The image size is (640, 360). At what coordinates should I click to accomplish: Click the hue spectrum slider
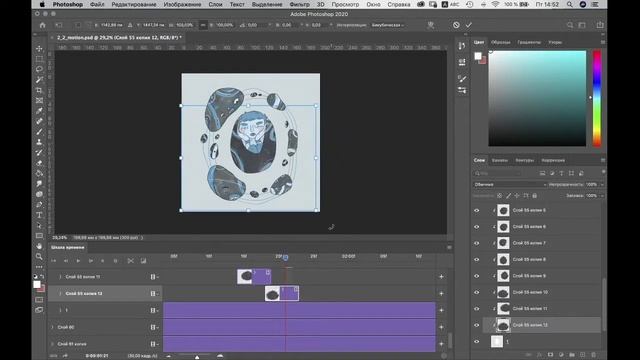(x=597, y=98)
